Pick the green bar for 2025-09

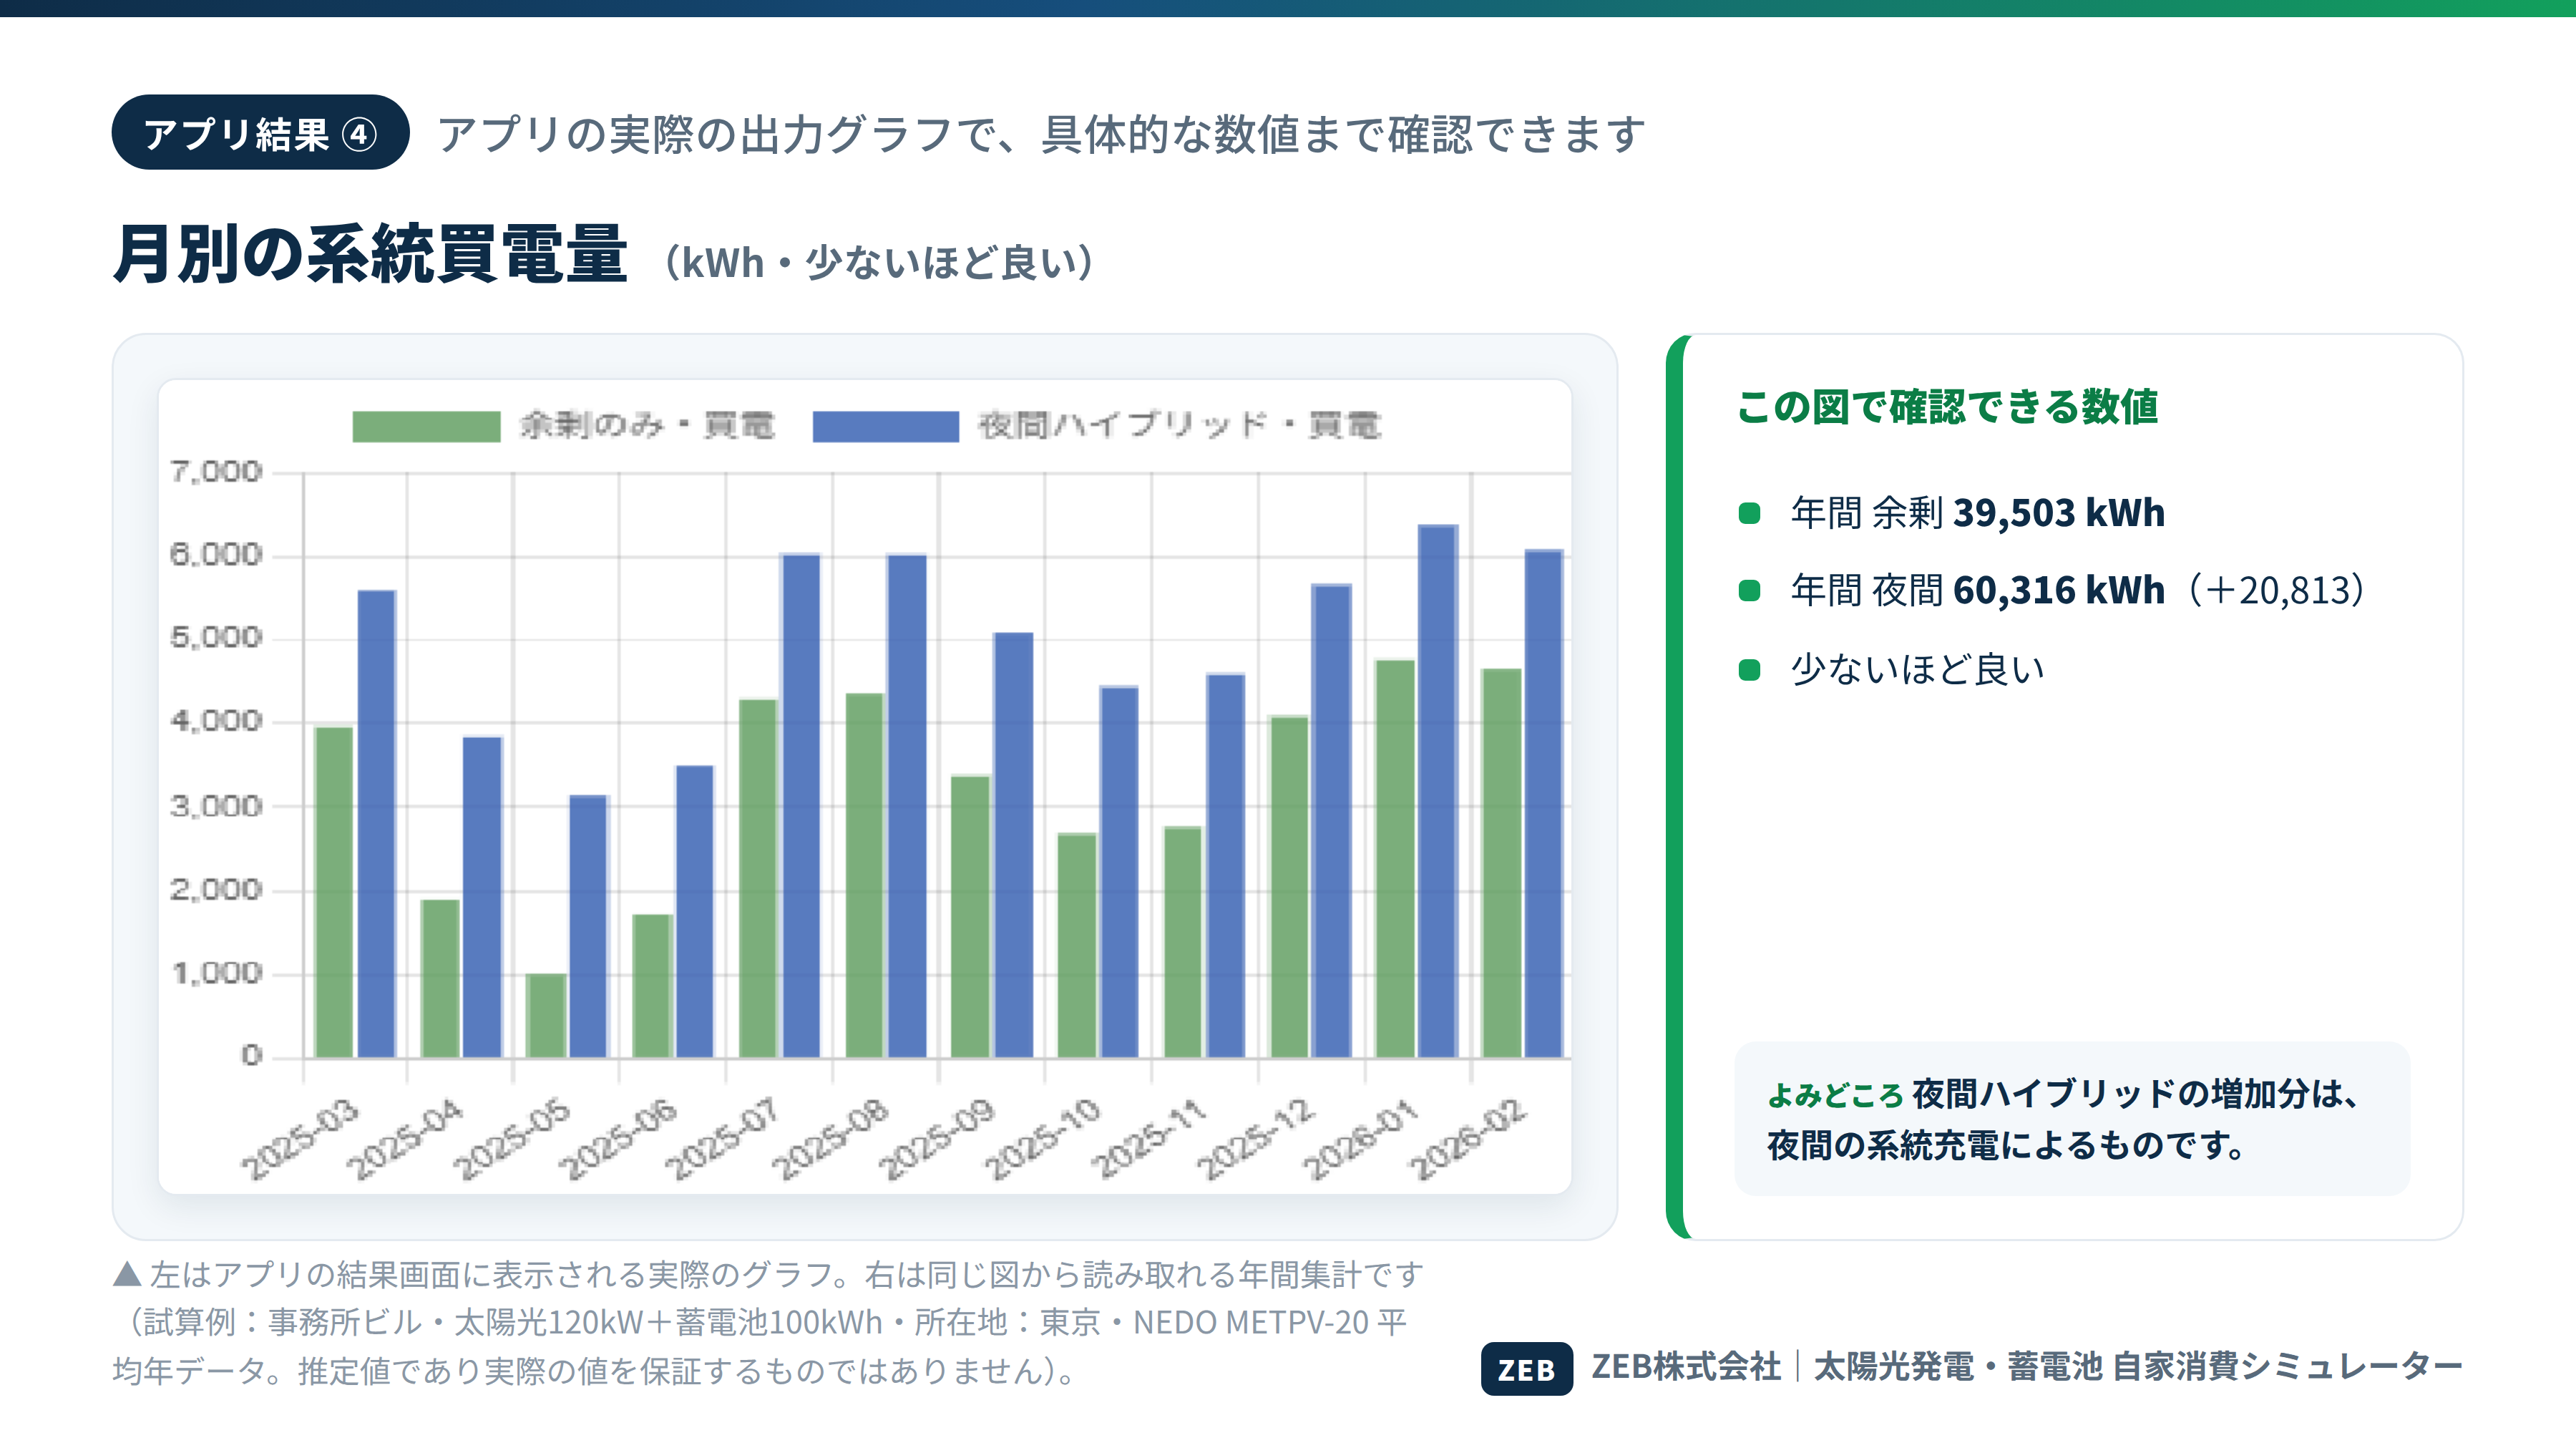(971, 916)
